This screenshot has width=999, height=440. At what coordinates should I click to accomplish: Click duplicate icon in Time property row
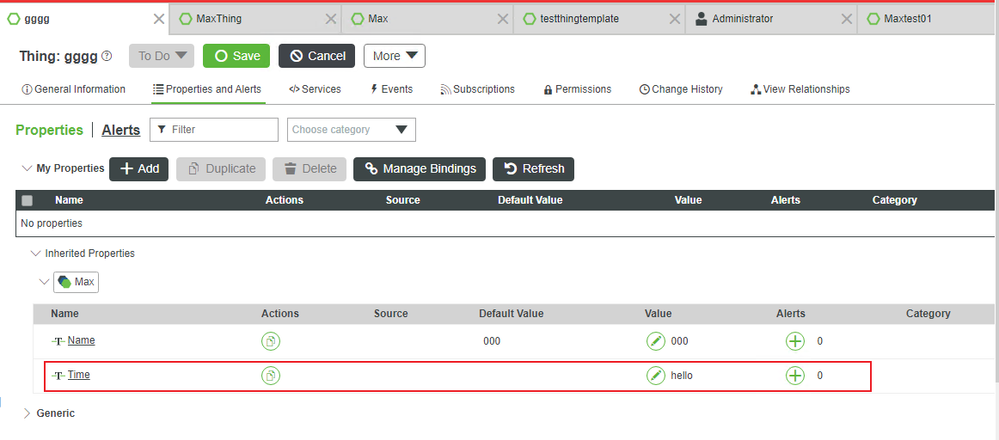pos(271,376)
